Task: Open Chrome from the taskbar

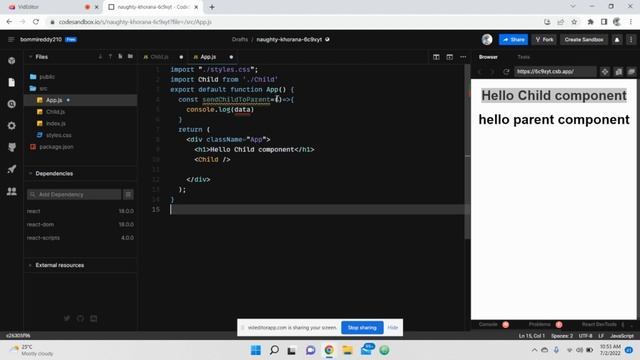Action: [x=329, y=350]
